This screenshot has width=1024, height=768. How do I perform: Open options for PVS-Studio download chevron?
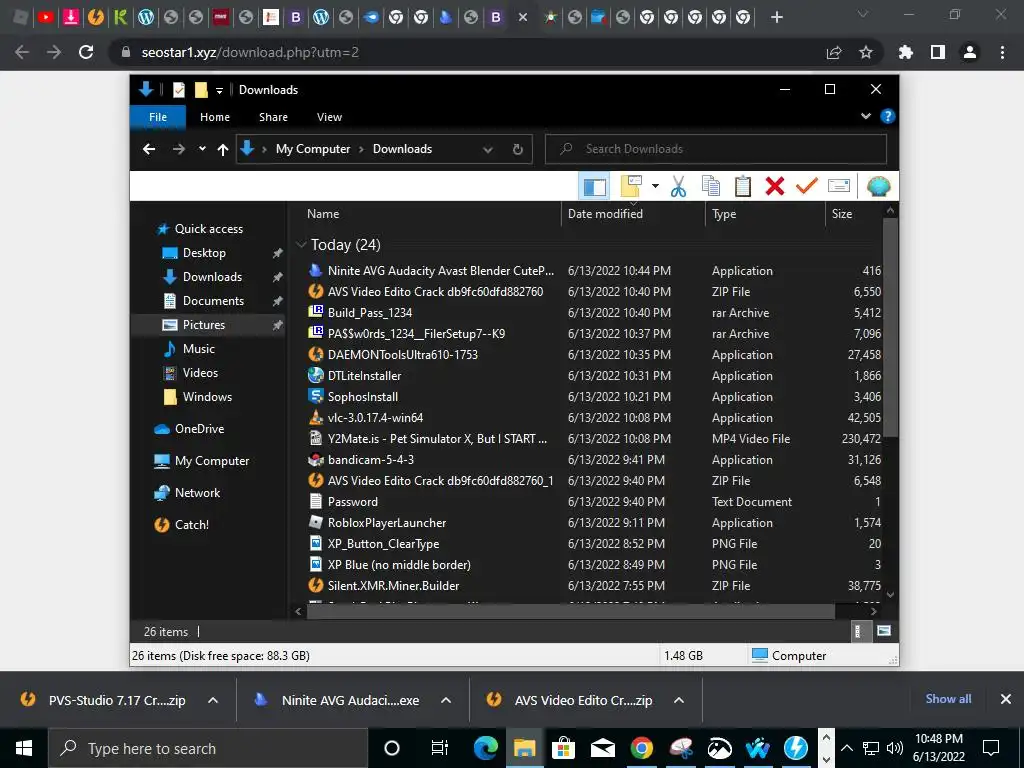coord(213,700)
